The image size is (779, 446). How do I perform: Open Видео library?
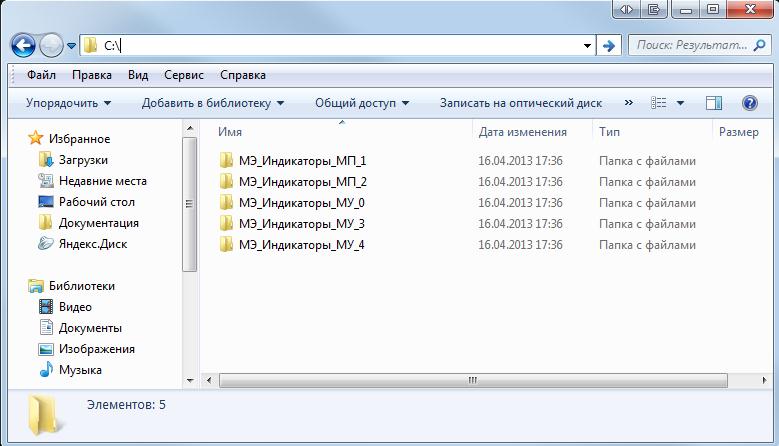click(75, 307)
